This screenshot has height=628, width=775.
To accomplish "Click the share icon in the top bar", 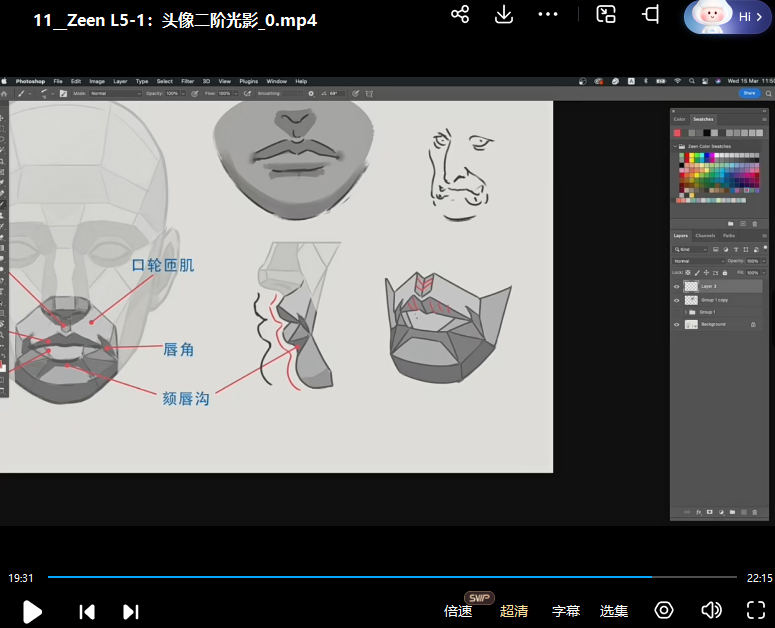I will pyautogui.click(x=460, y=14).
